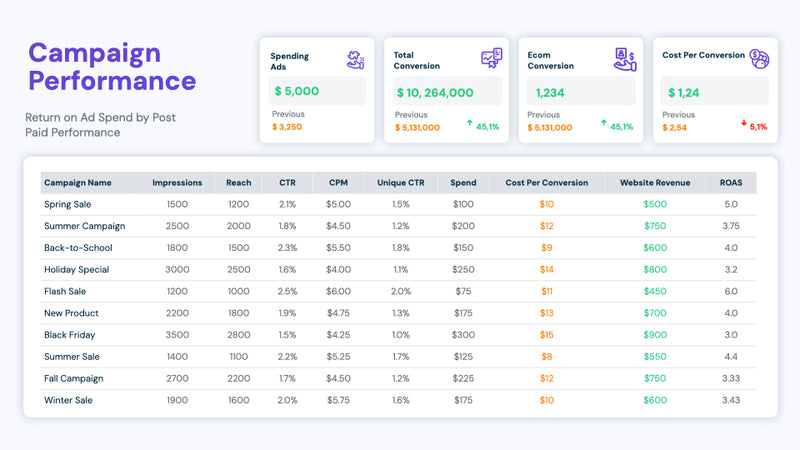This screenshot has height=450, width=800.
Task: Select the Winter Sale campaign name
Action: (68, 400)
